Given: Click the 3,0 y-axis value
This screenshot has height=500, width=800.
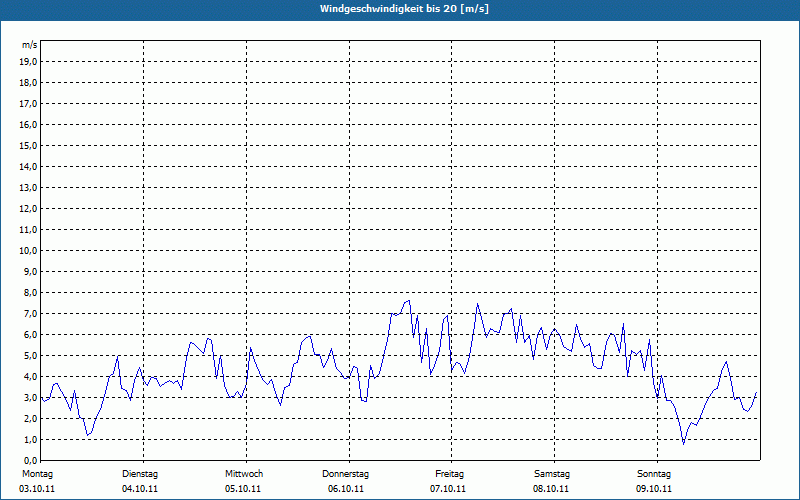Looking at the screenshot, I should point(29,397).
